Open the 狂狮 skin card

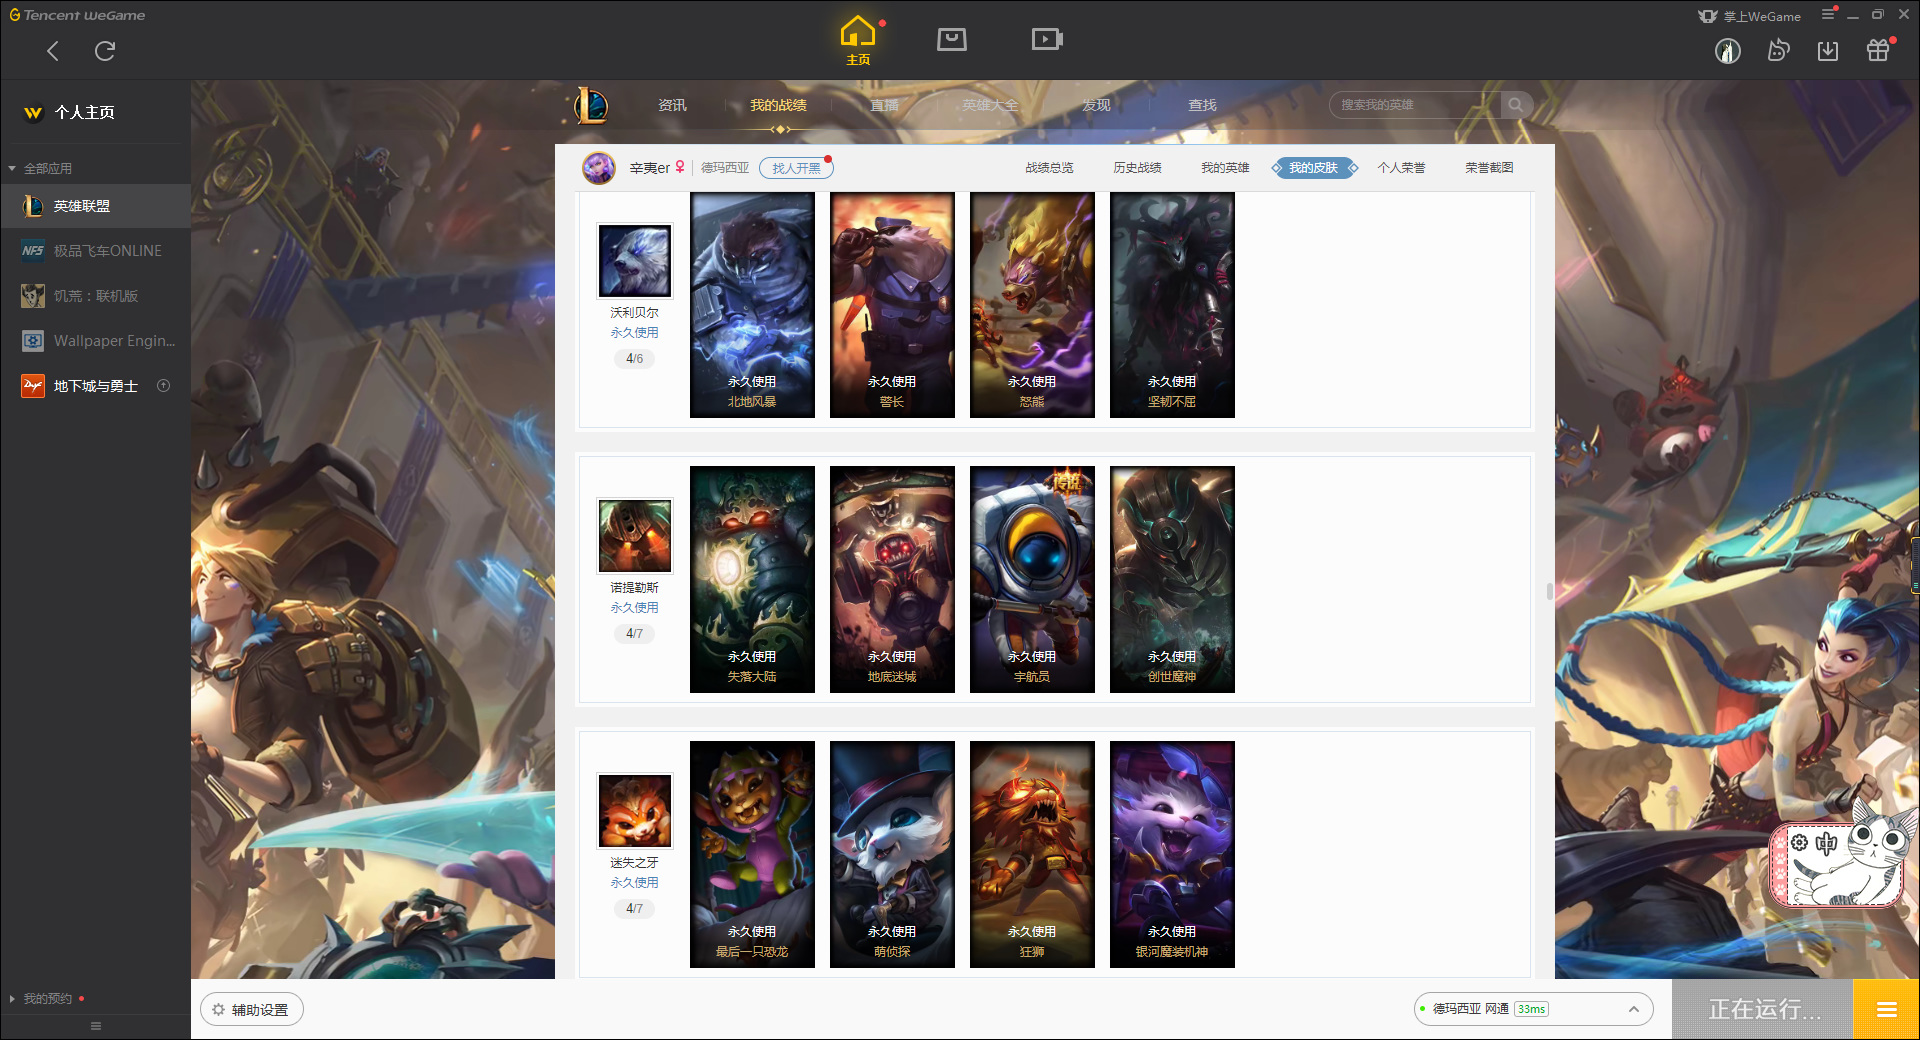coord(1032,855)
